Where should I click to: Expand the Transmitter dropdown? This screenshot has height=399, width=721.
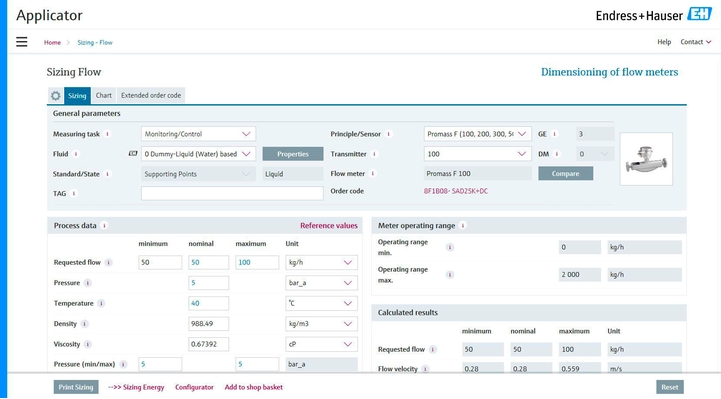coord(477,154)
